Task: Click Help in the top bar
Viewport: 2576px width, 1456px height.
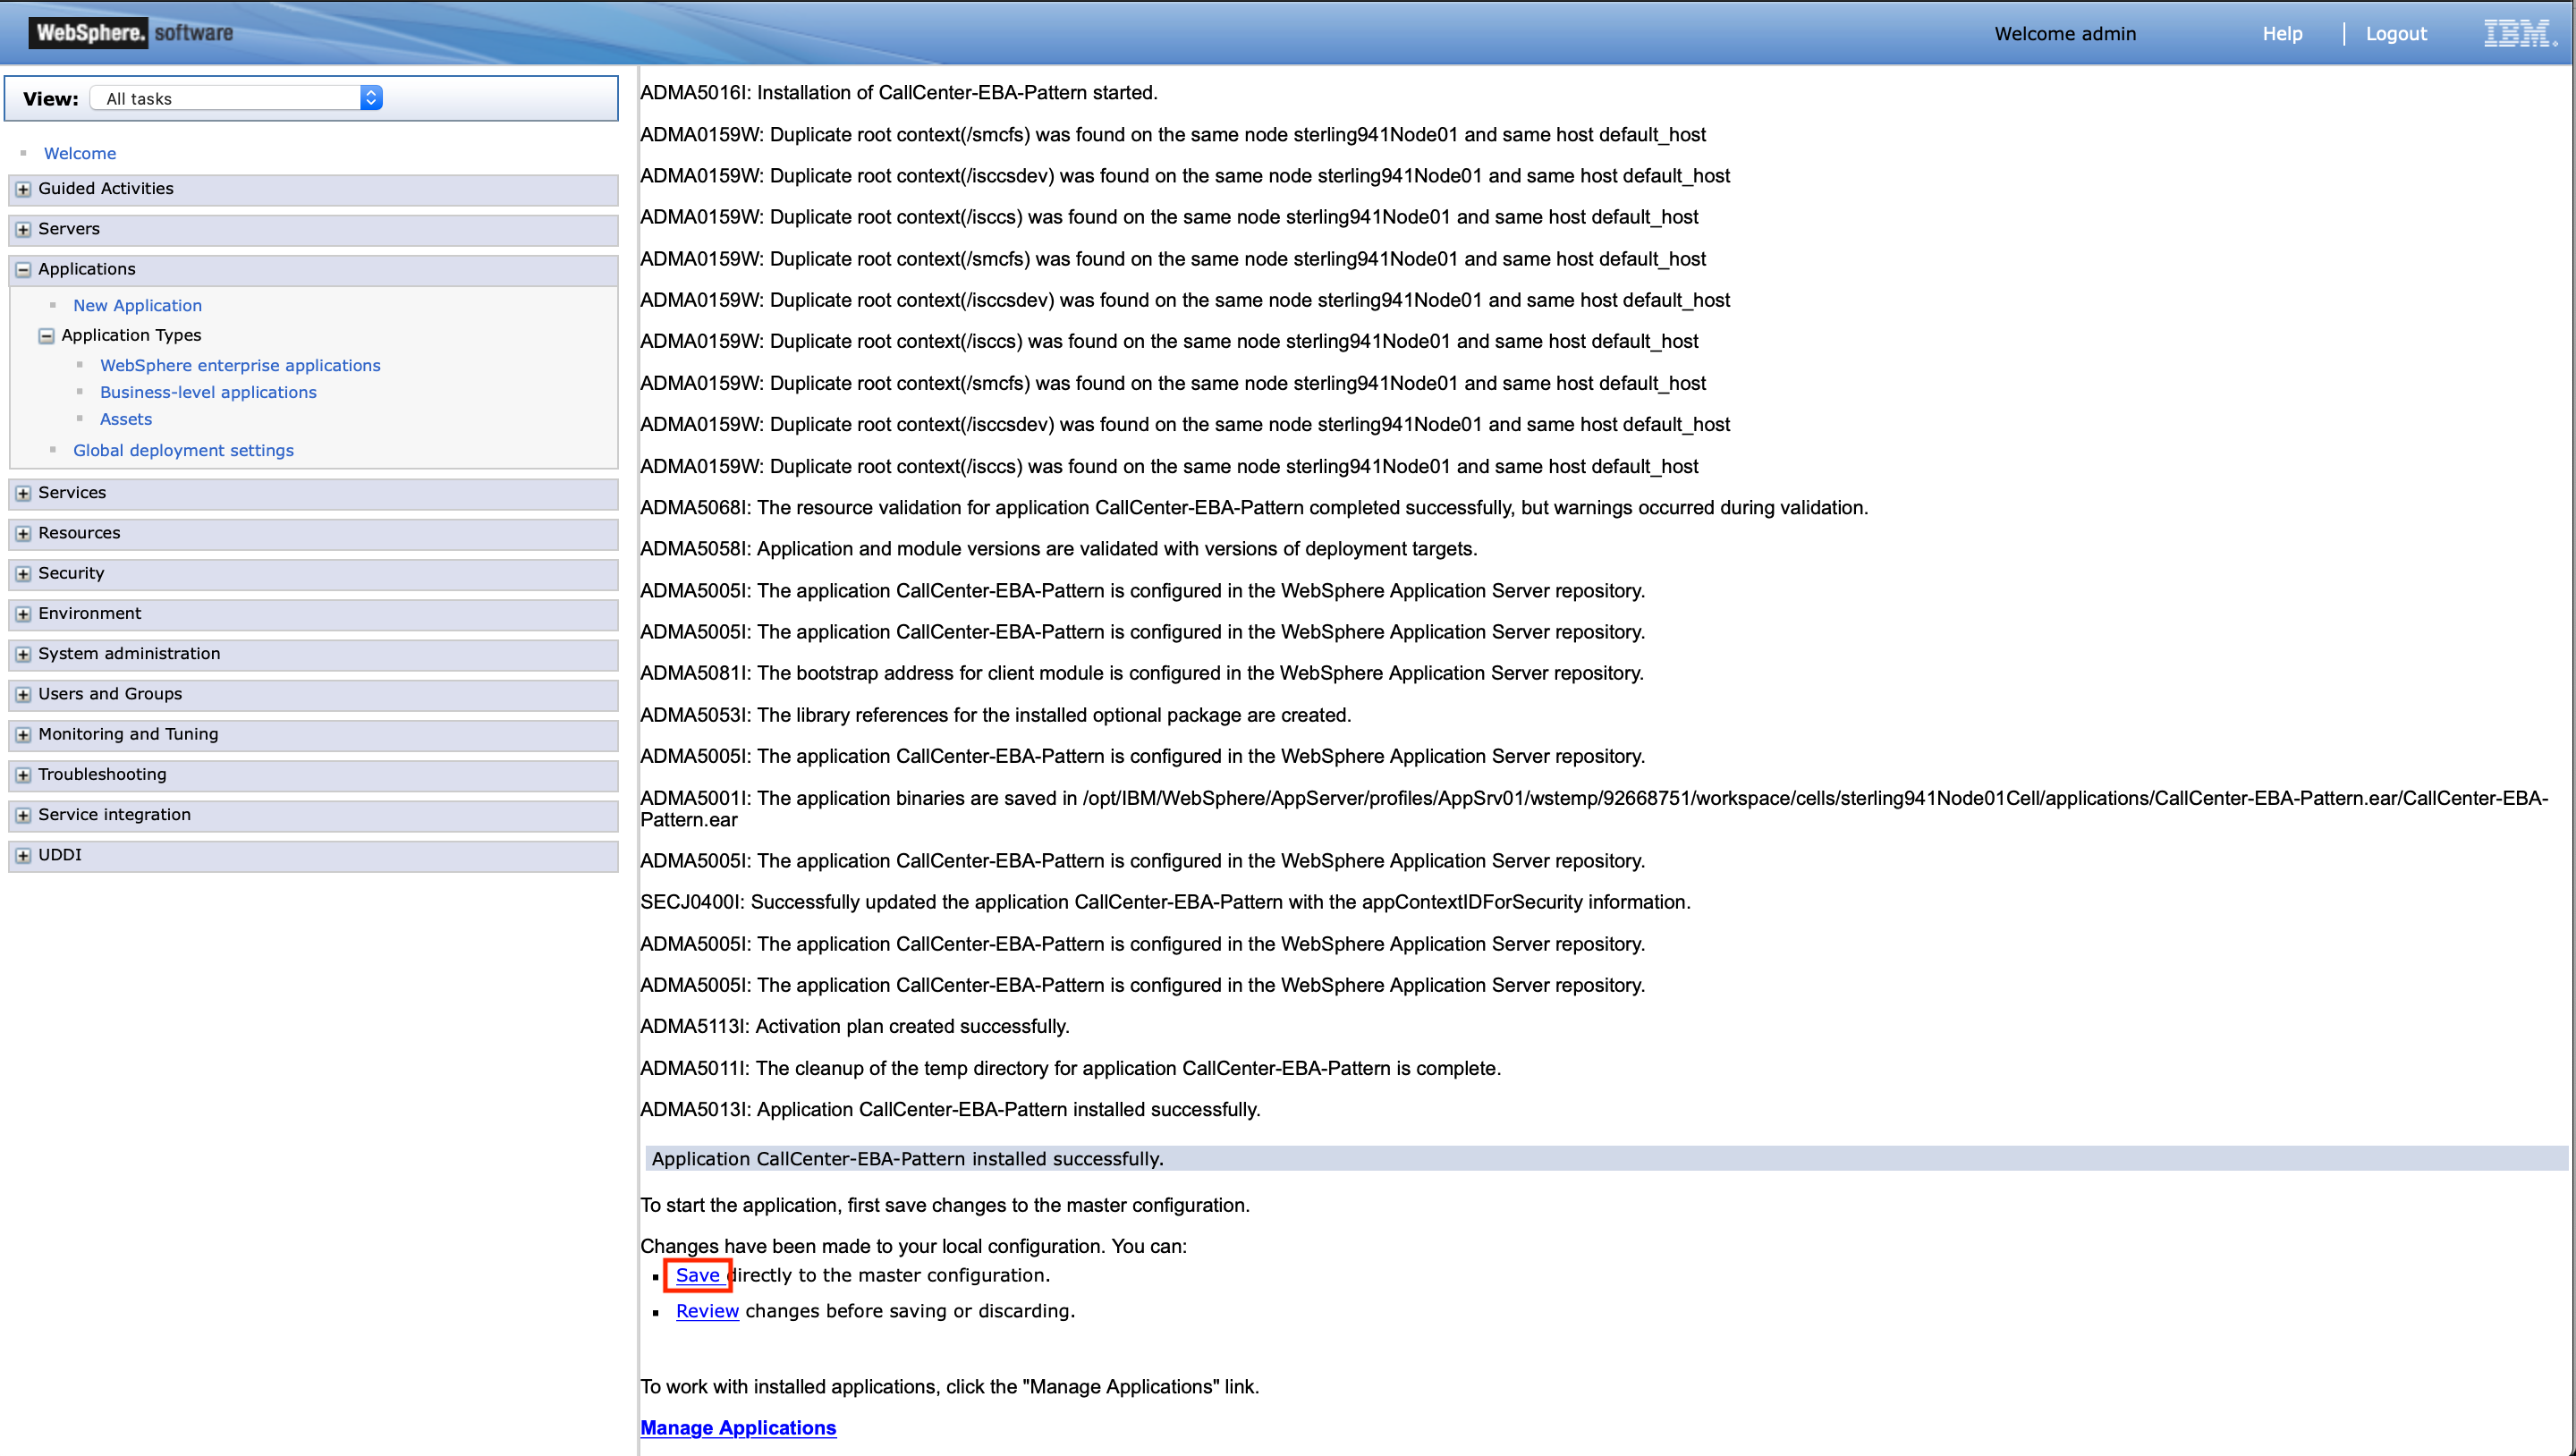Action: tap(2283, 33)
